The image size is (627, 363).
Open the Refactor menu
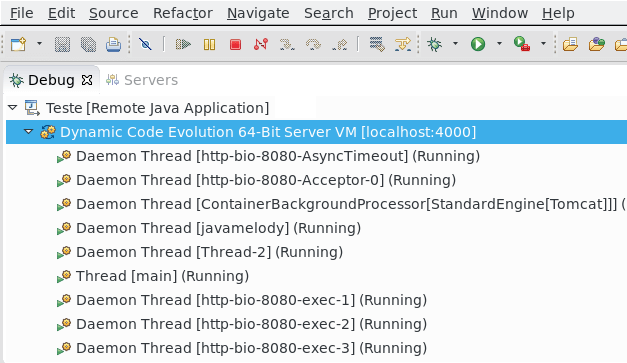tap(183, 13)
